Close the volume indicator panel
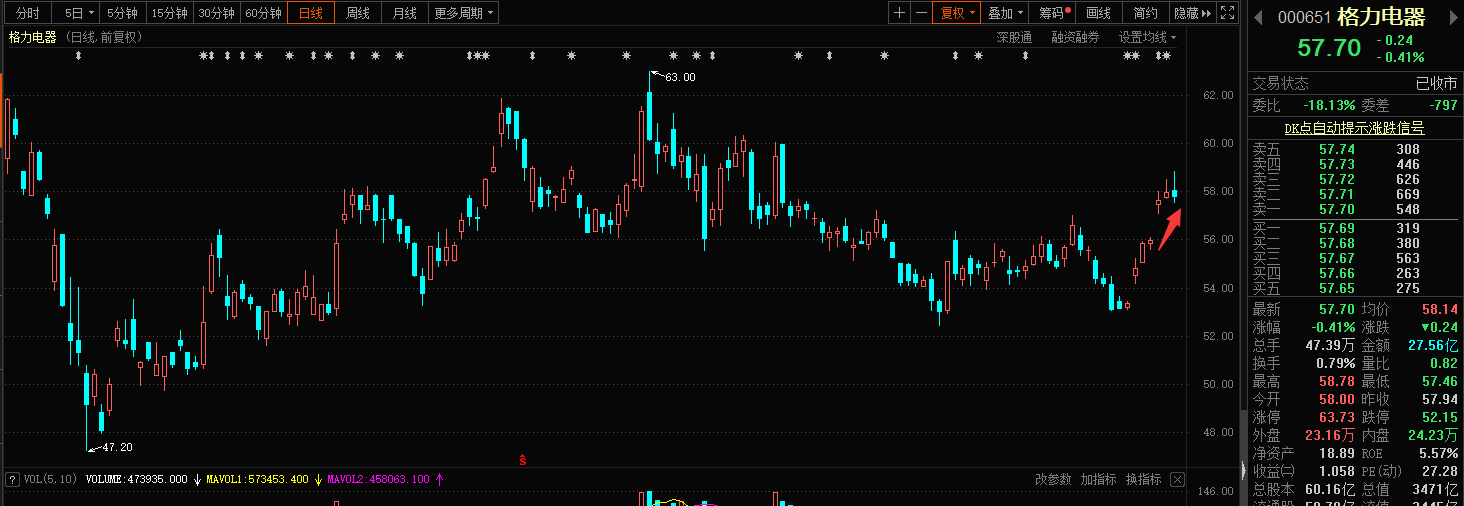The height and width of the screenshot is (506, 1464). point(1177,479)
